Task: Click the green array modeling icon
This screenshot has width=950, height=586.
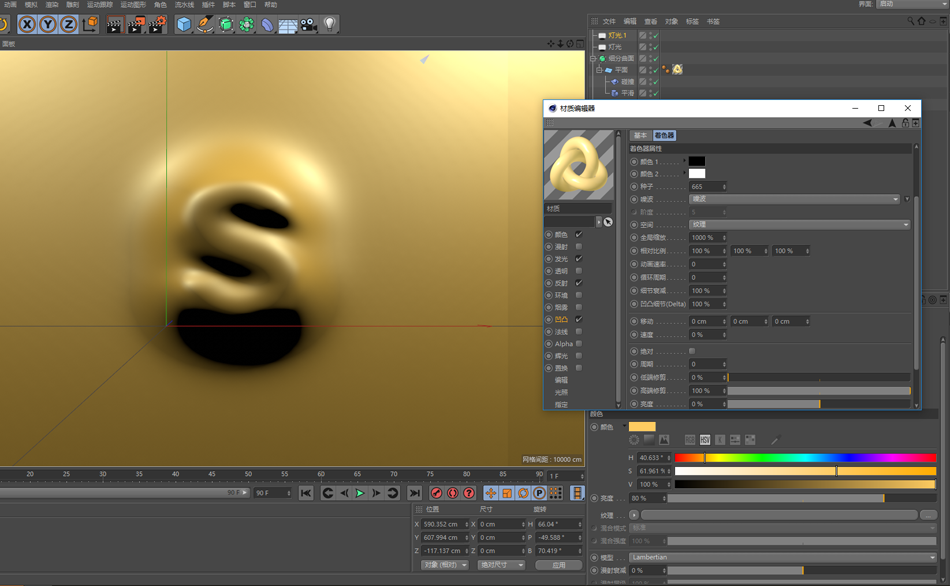Action: tap(247, 24)
